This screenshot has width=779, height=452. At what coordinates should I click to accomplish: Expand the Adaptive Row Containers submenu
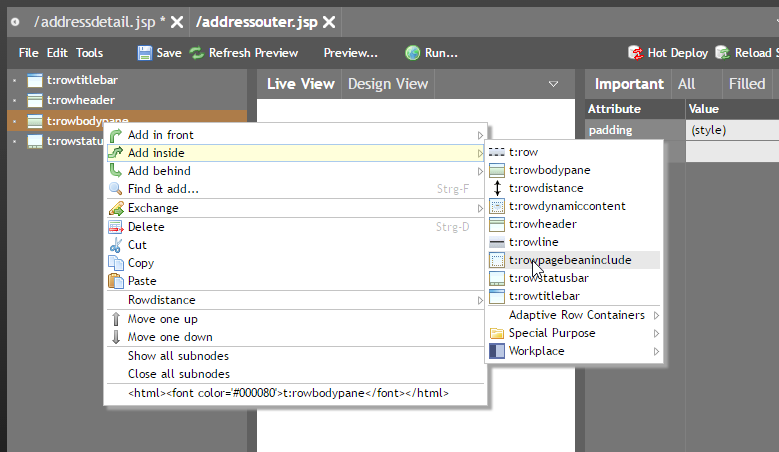(x=576, y=315)
